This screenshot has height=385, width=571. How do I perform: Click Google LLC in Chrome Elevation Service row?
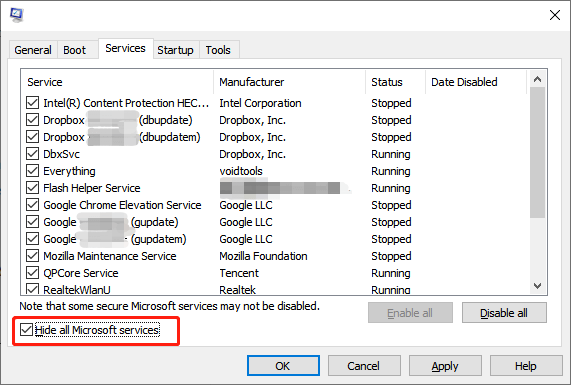tap(246, 205)
